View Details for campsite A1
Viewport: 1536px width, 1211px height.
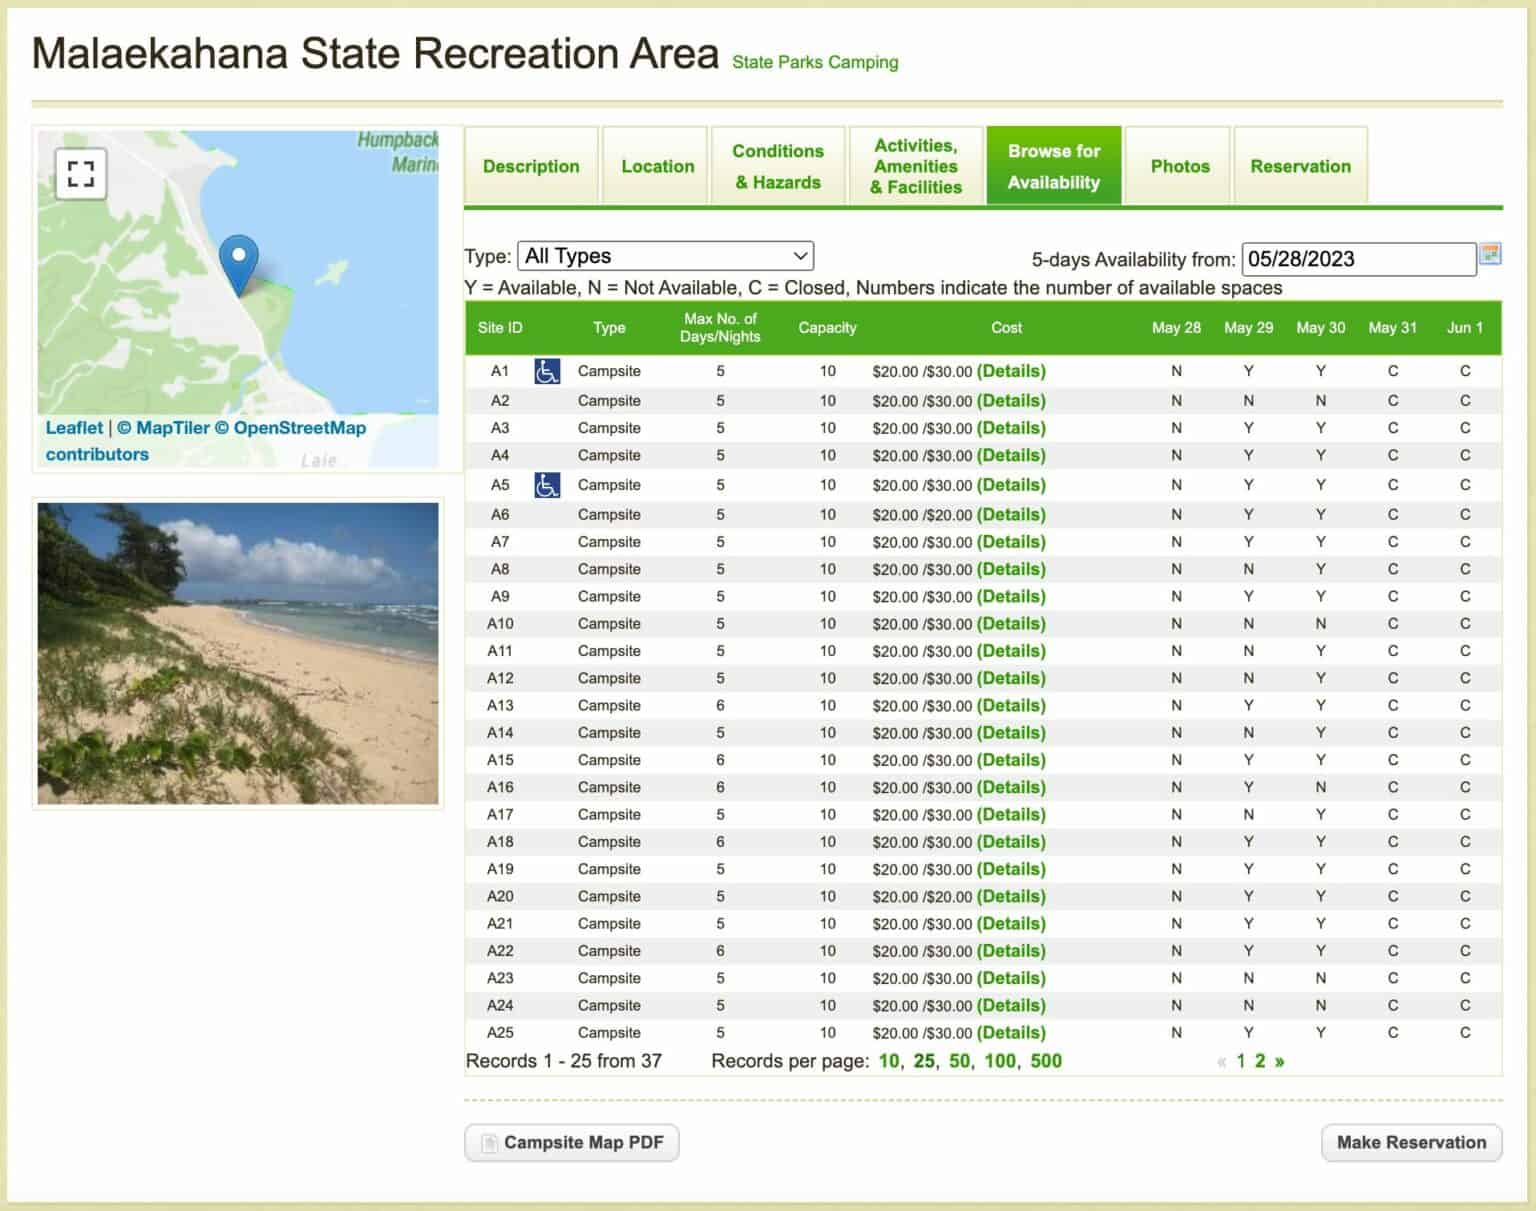click(1010, 370)
